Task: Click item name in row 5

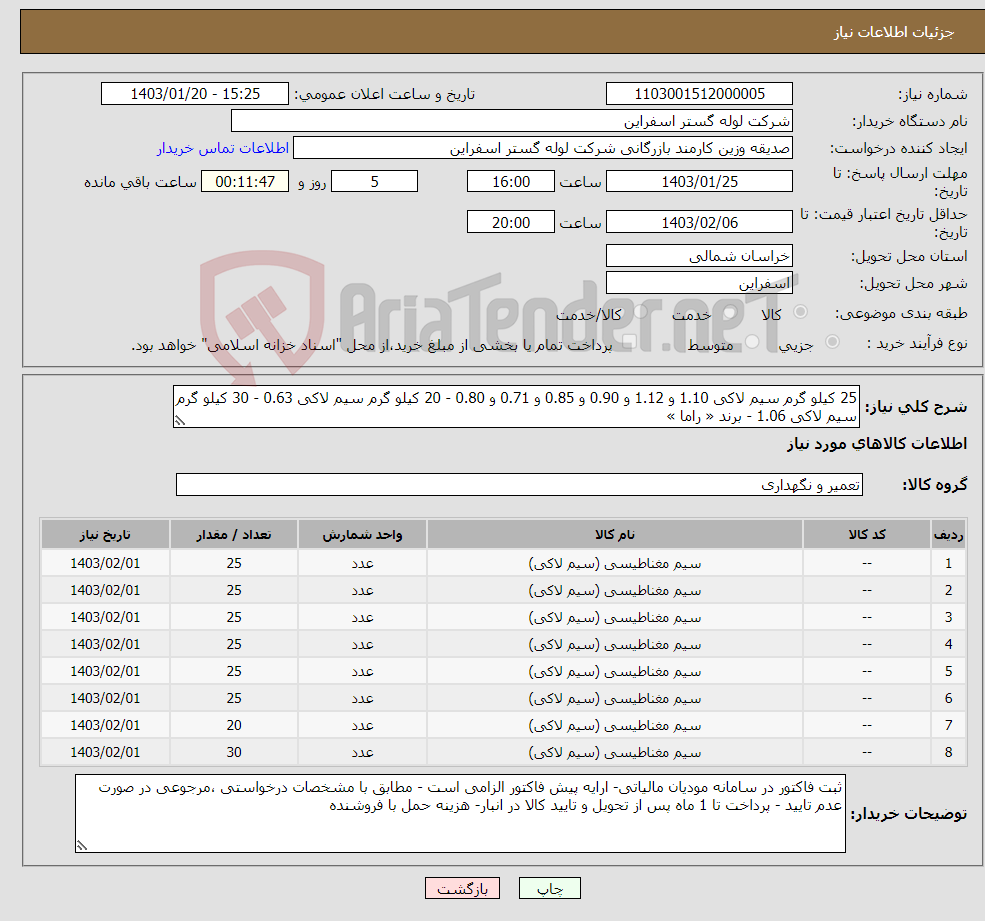Action: coord(614,672)
